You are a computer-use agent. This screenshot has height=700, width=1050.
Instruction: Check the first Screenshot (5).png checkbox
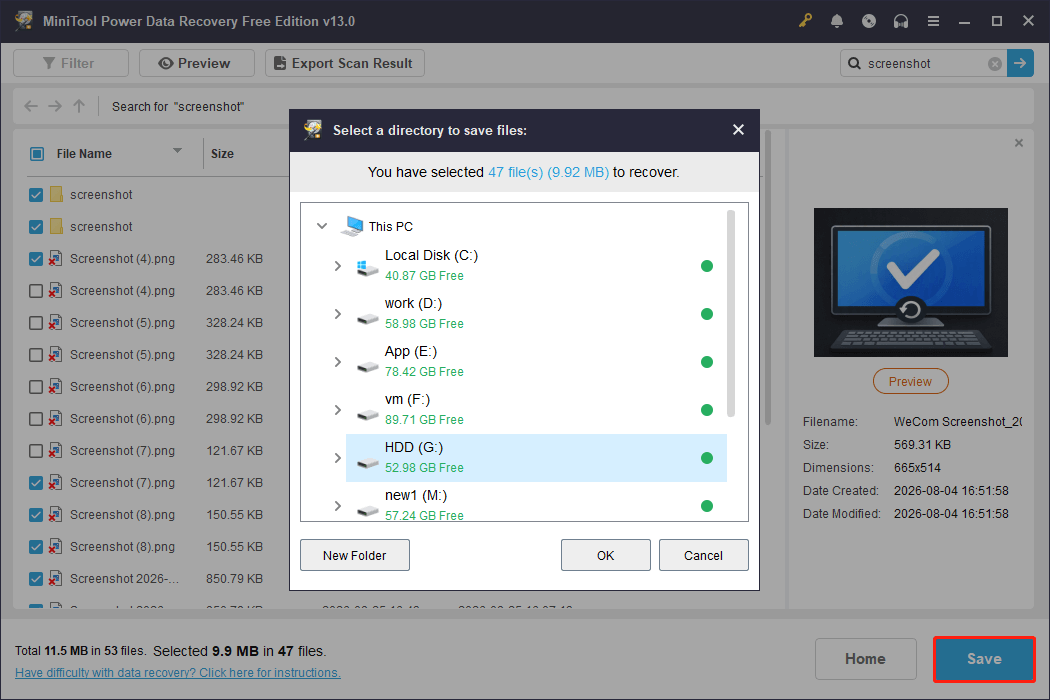tap(36, 323)
